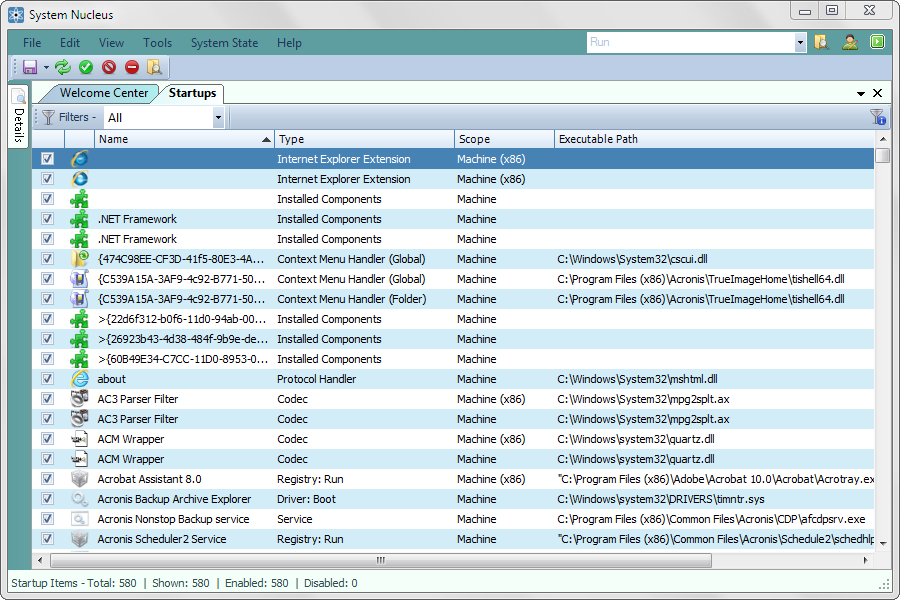The width and height of the screenshot is (900, 600).
Task: Click the blue filter funnel icon on the right
Action: (x=876, y=117)
